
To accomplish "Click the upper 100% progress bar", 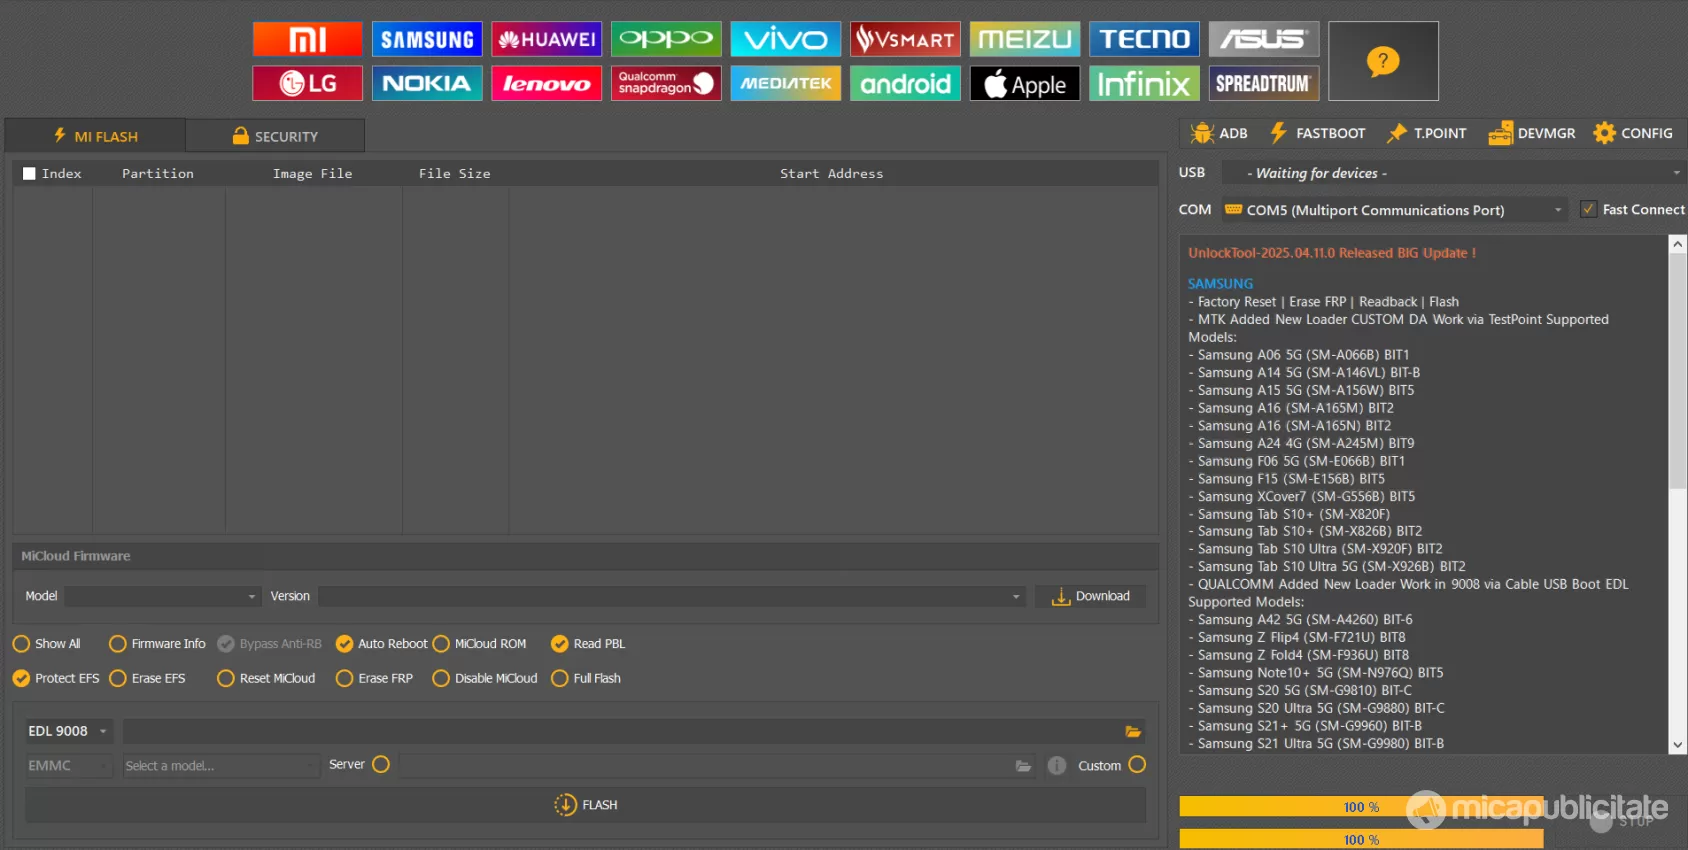I will click(1361, 807).
